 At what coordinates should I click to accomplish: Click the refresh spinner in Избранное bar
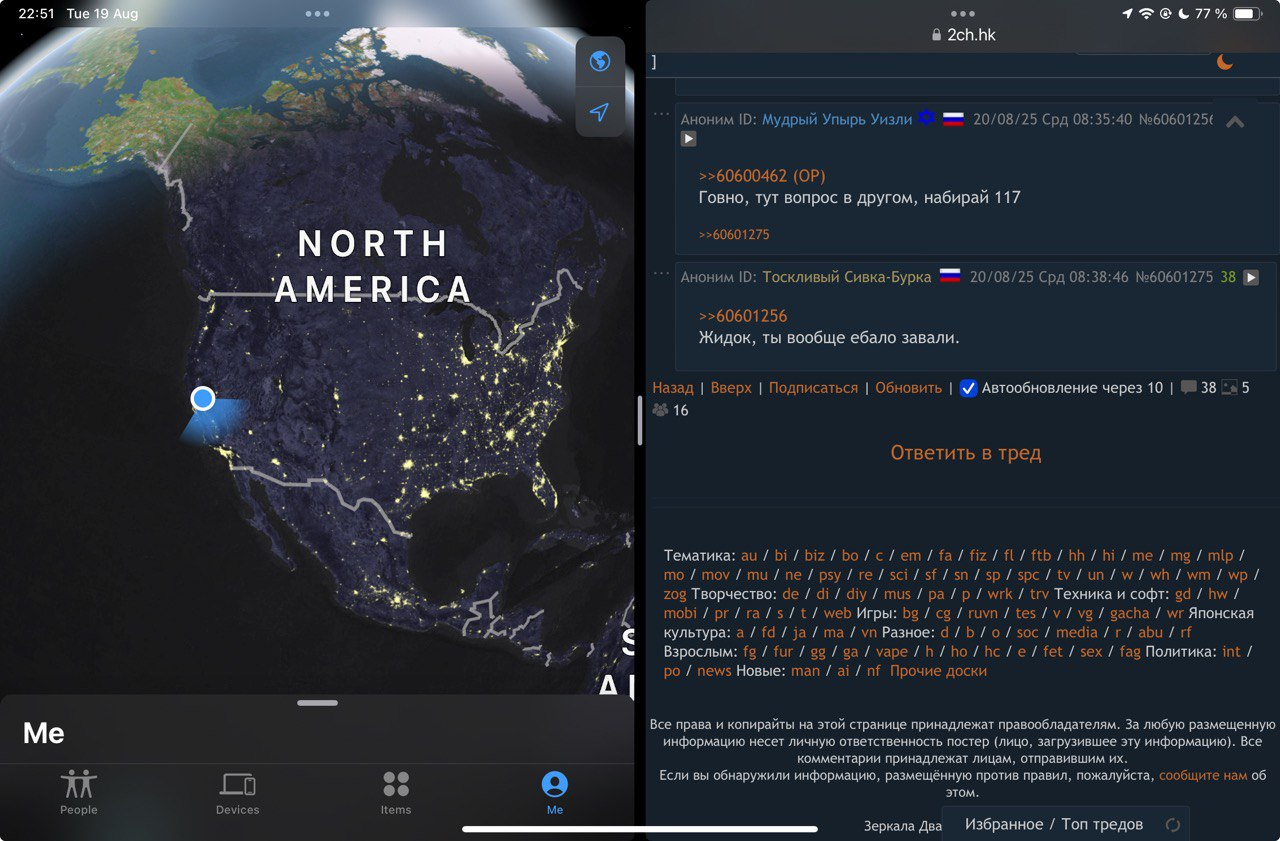pyautogui.click(x=1173, y=825)
